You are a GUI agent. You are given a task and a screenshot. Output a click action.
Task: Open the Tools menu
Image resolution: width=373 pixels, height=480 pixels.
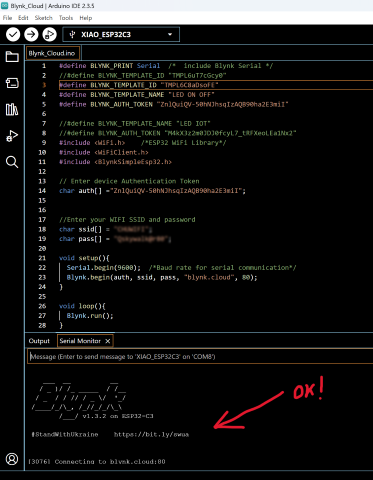point(66,18)
